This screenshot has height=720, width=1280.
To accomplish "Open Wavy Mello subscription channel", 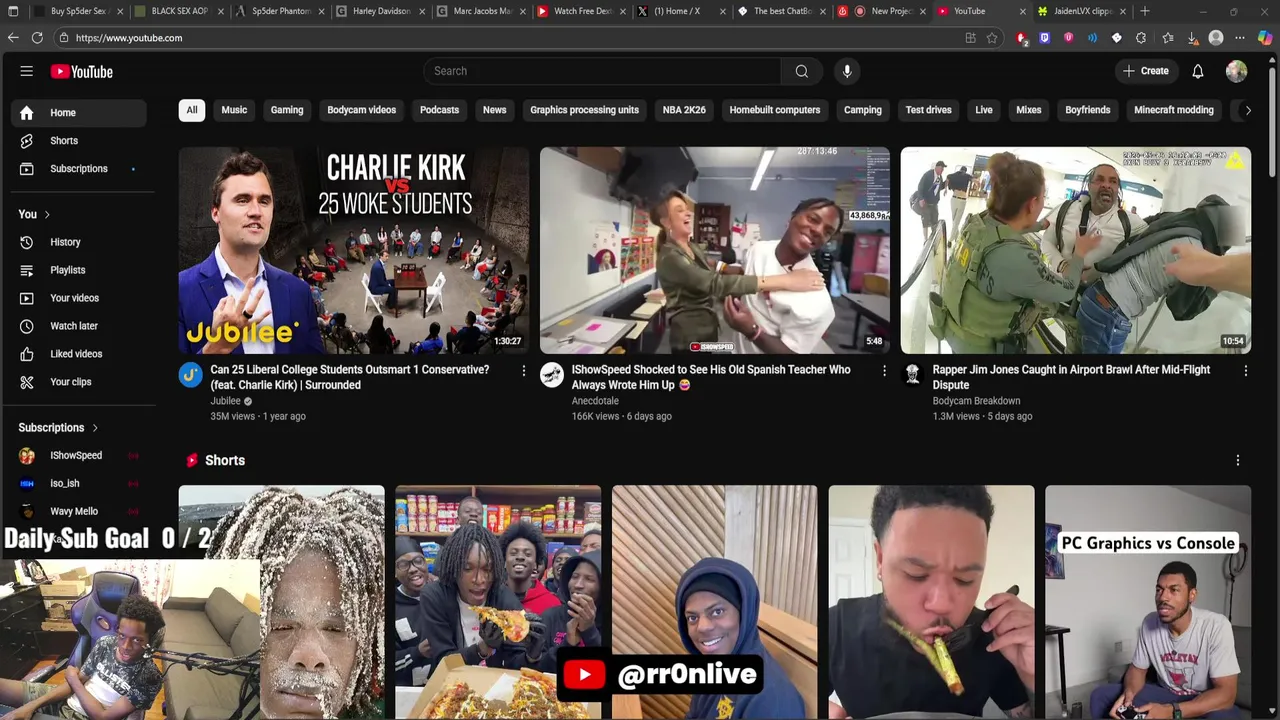I will point(79,511).
